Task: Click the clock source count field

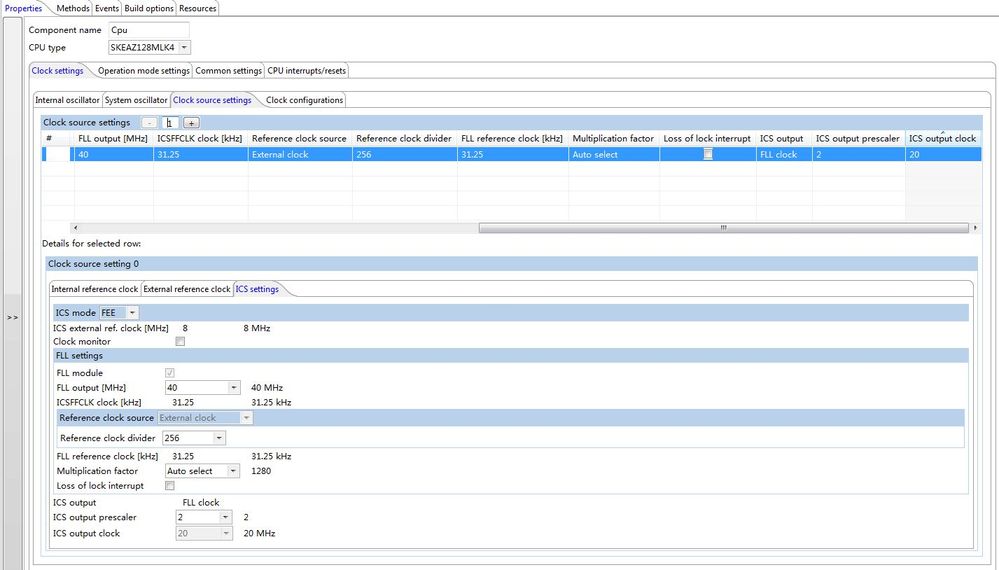Action: (170, 122)
